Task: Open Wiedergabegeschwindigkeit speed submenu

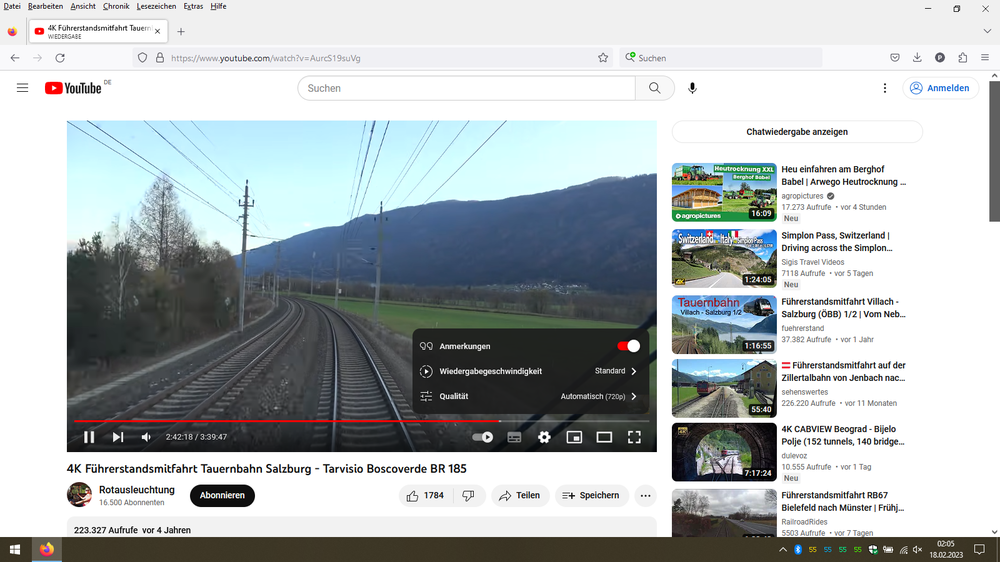Action: pos(530,371)
